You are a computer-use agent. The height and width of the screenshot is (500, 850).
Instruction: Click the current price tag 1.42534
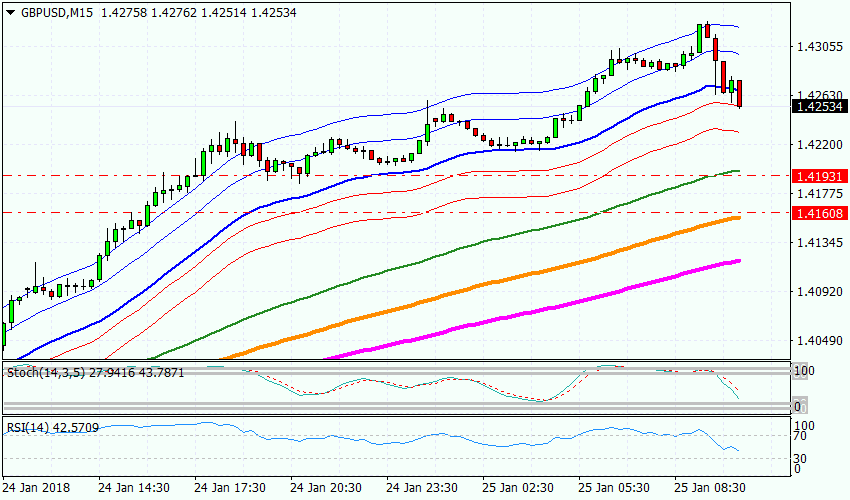[x=816, y=106]
